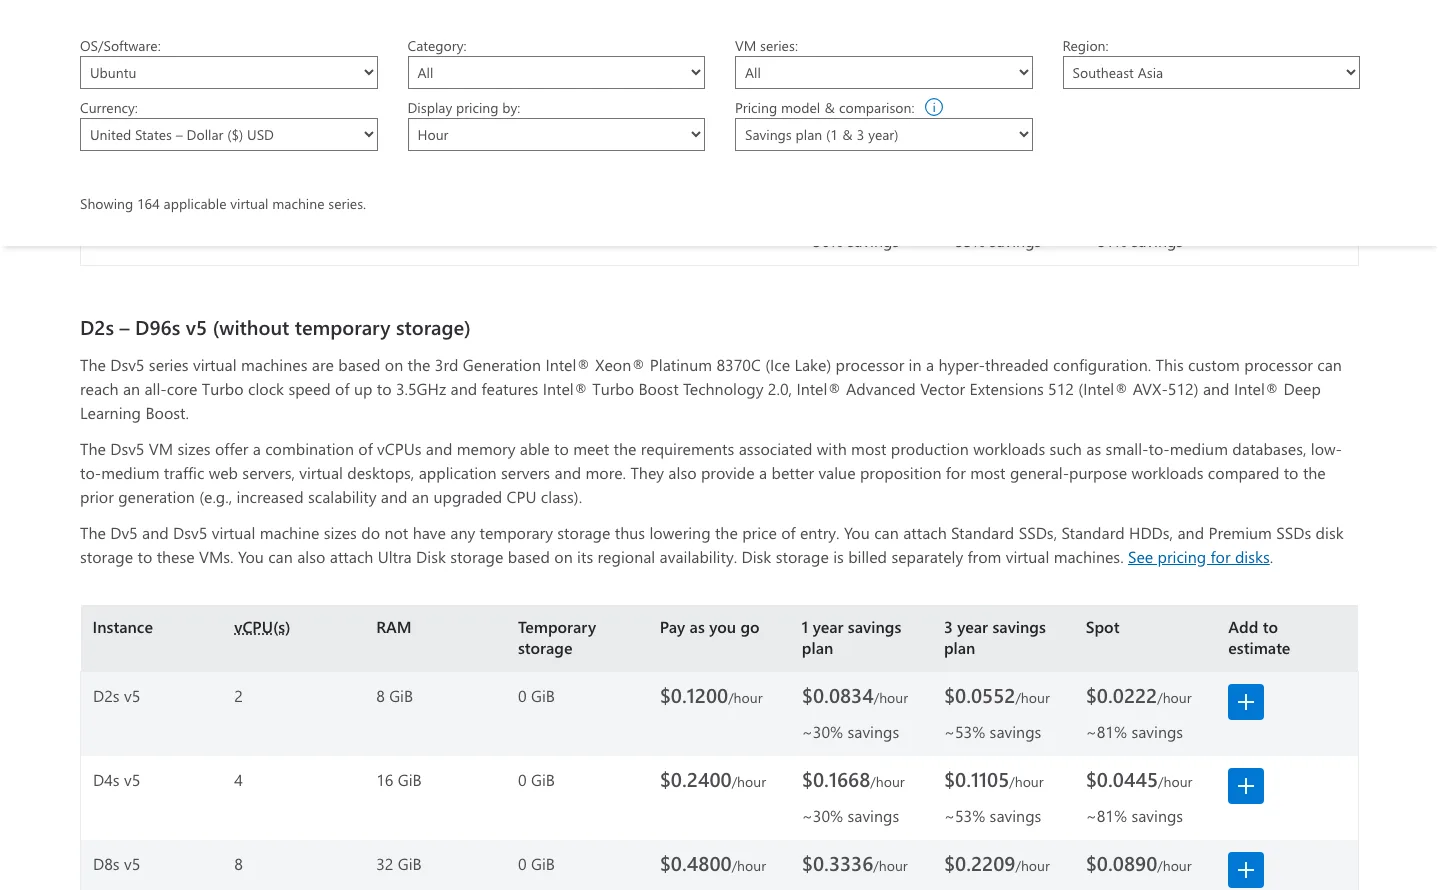Expand the Category dropdown

[x=556, y=73]
